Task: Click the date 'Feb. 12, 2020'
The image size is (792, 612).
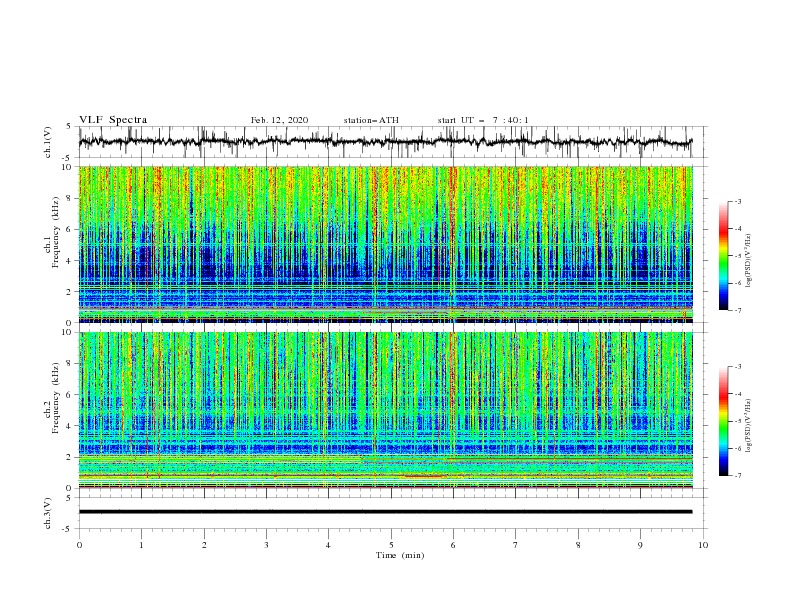Action: [279, 120]
